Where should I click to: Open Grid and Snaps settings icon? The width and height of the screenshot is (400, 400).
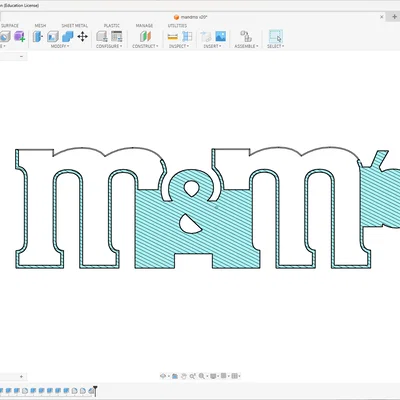pos(224,376)
